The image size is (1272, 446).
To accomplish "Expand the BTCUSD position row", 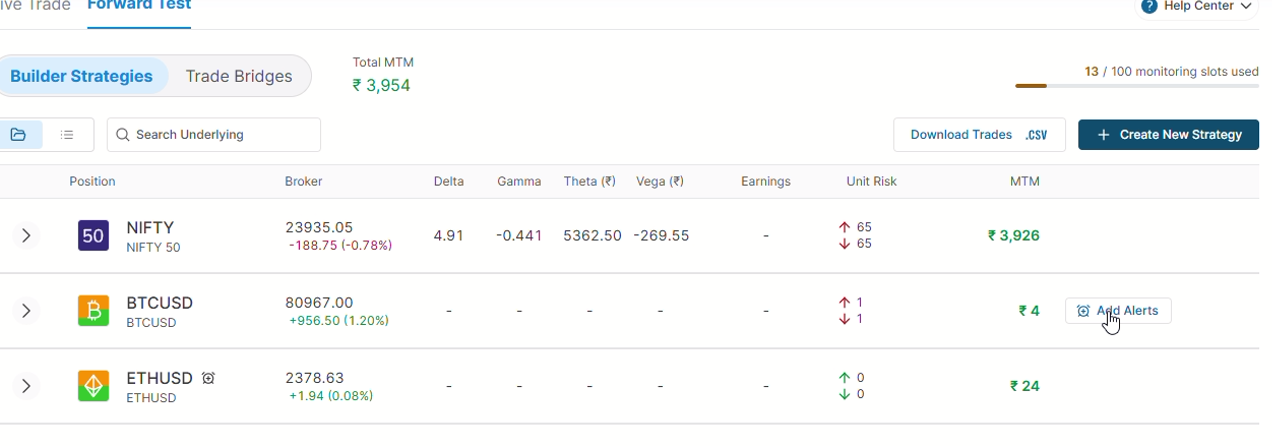I will (26, 311).
